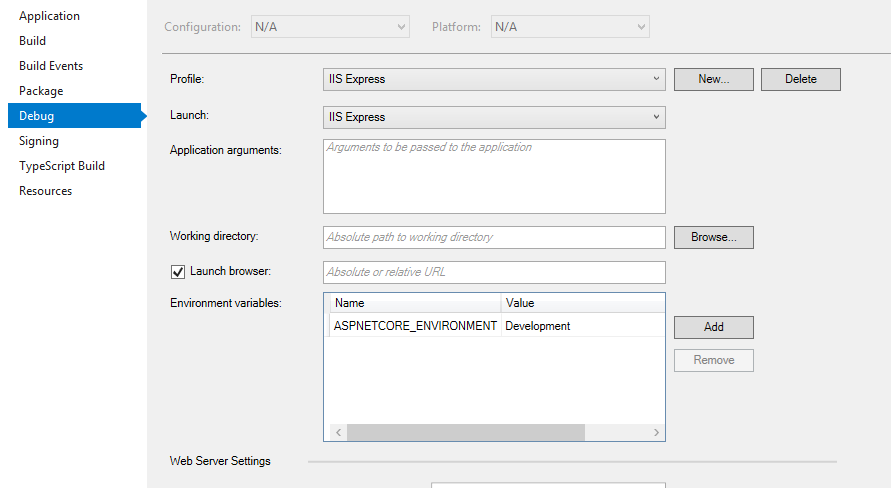
Task: Add a new environment variable
Action: click(x=714, y=327)
